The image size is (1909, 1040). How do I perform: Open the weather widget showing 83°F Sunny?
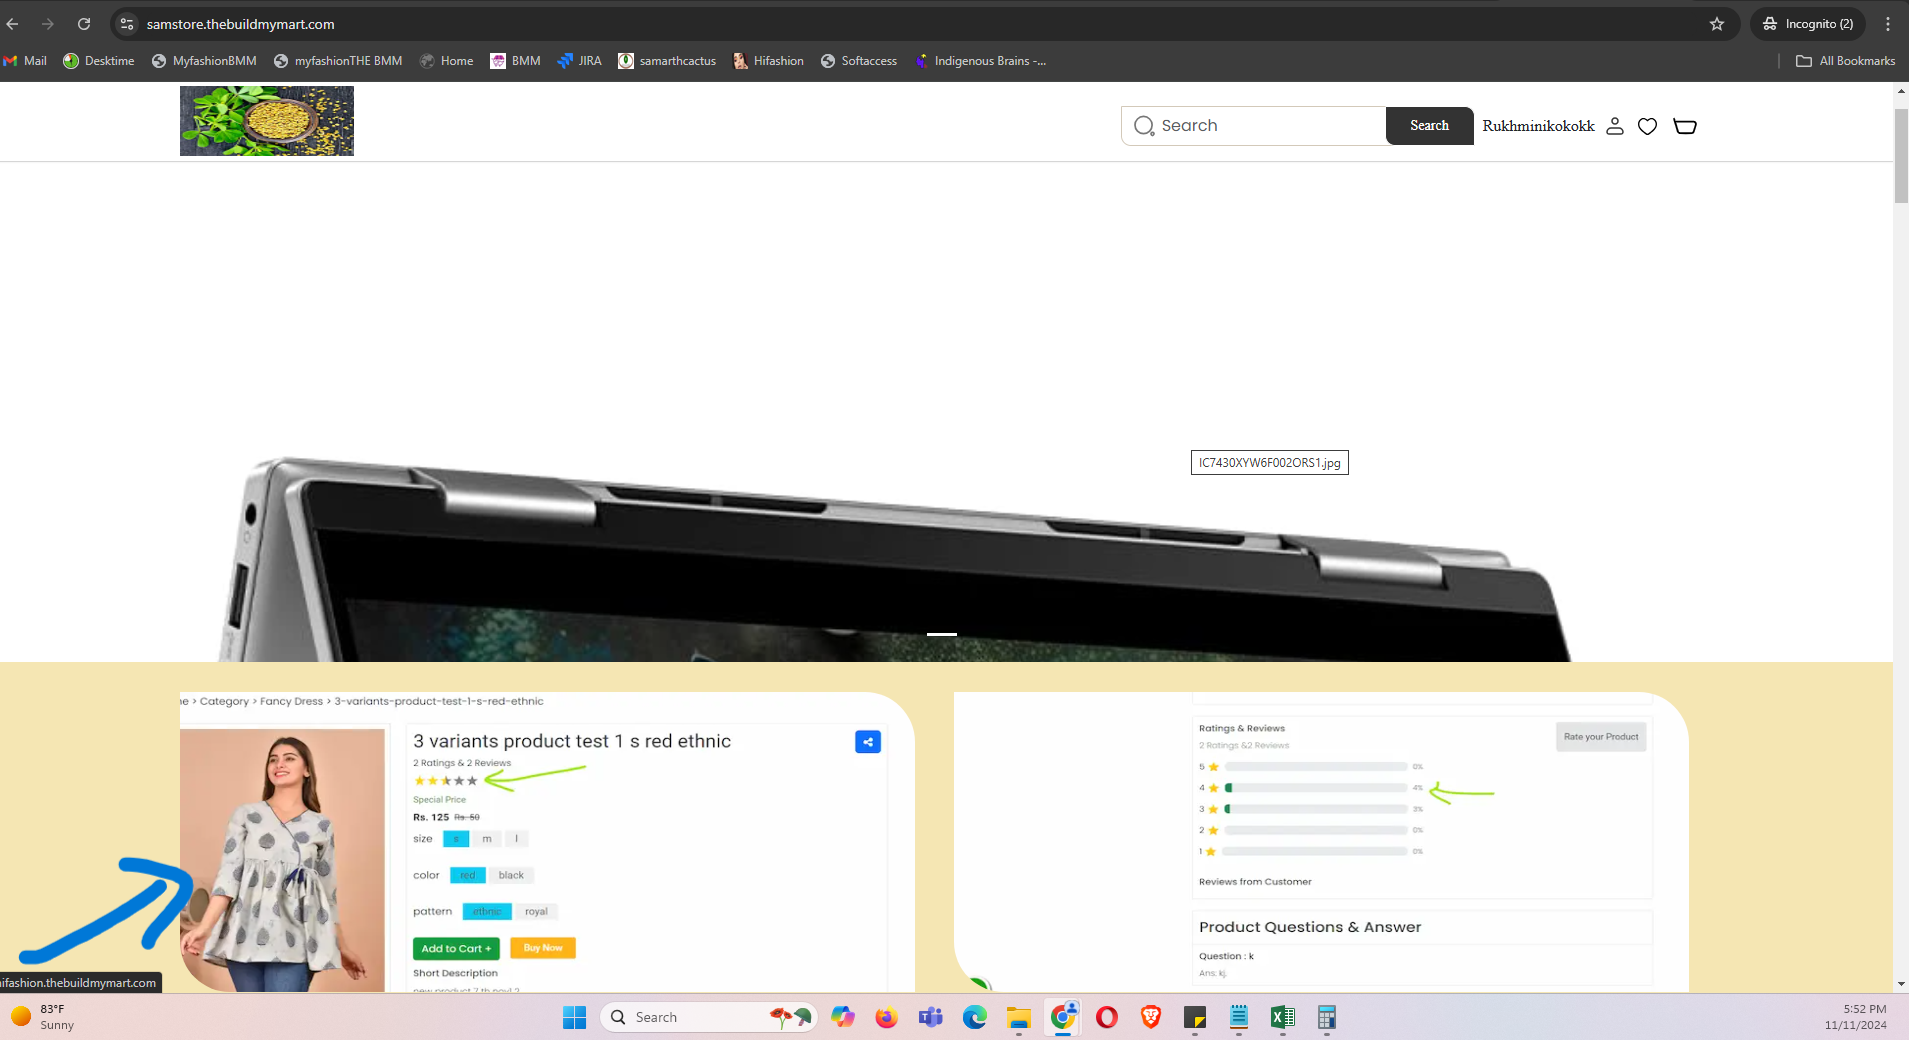tap(44, 1017)
